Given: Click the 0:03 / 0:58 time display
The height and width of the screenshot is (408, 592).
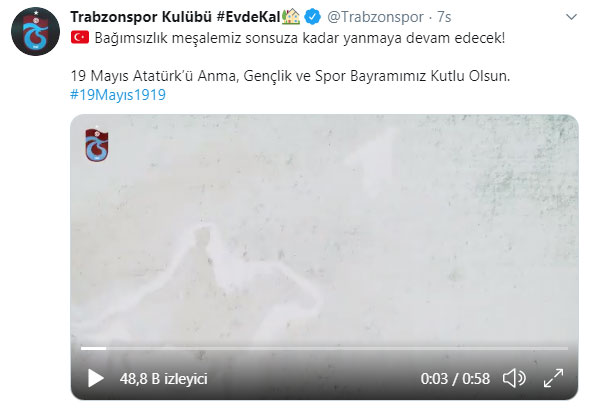Looking at the screenshot, I should pos(455,379).
